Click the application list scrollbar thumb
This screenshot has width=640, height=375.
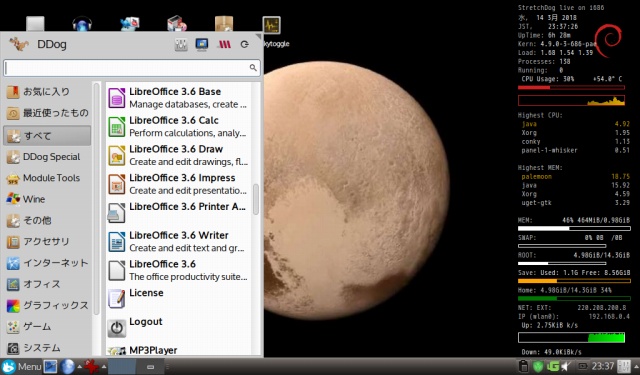[256, 199]
